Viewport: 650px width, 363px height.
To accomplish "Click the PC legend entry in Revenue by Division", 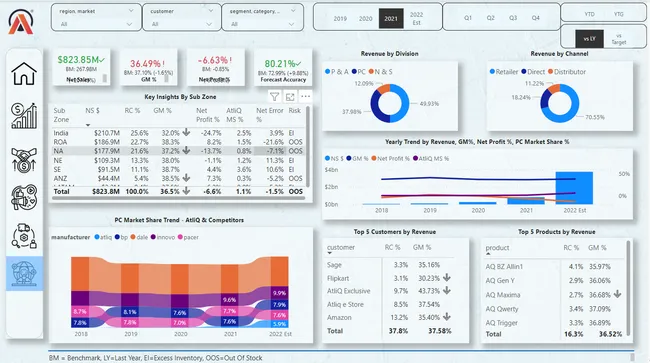I will pyautogui.click(x=359, y=72).
